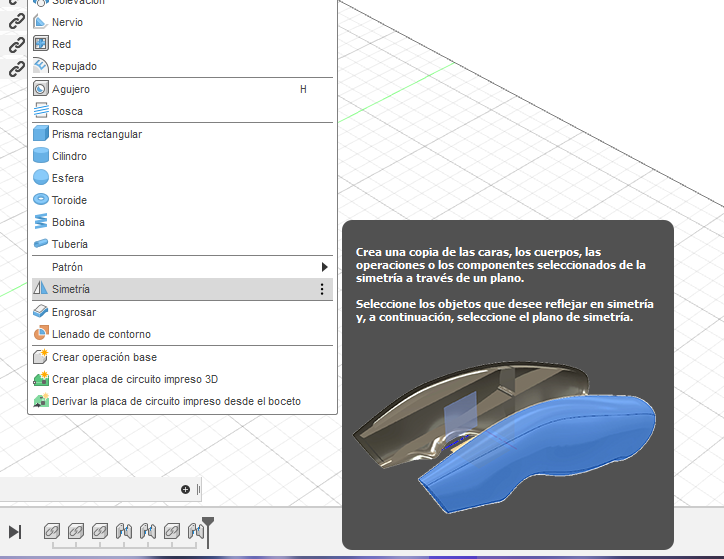Select the Engrosar thicken tool
Screen dimensions: 724x559
click(182, 312)
